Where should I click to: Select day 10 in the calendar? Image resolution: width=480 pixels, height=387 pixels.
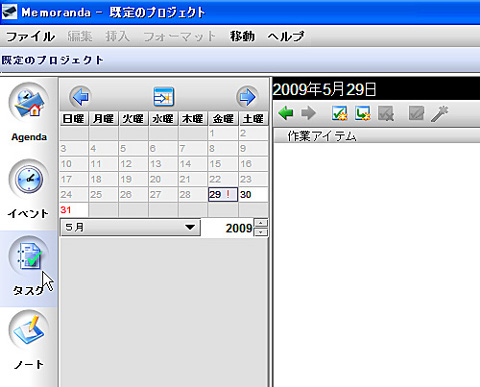coord(74,164)
